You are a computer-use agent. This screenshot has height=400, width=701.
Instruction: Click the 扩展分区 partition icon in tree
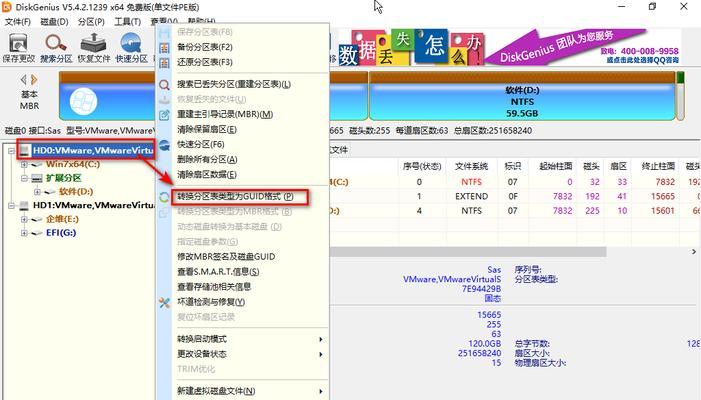coord(37,178)
